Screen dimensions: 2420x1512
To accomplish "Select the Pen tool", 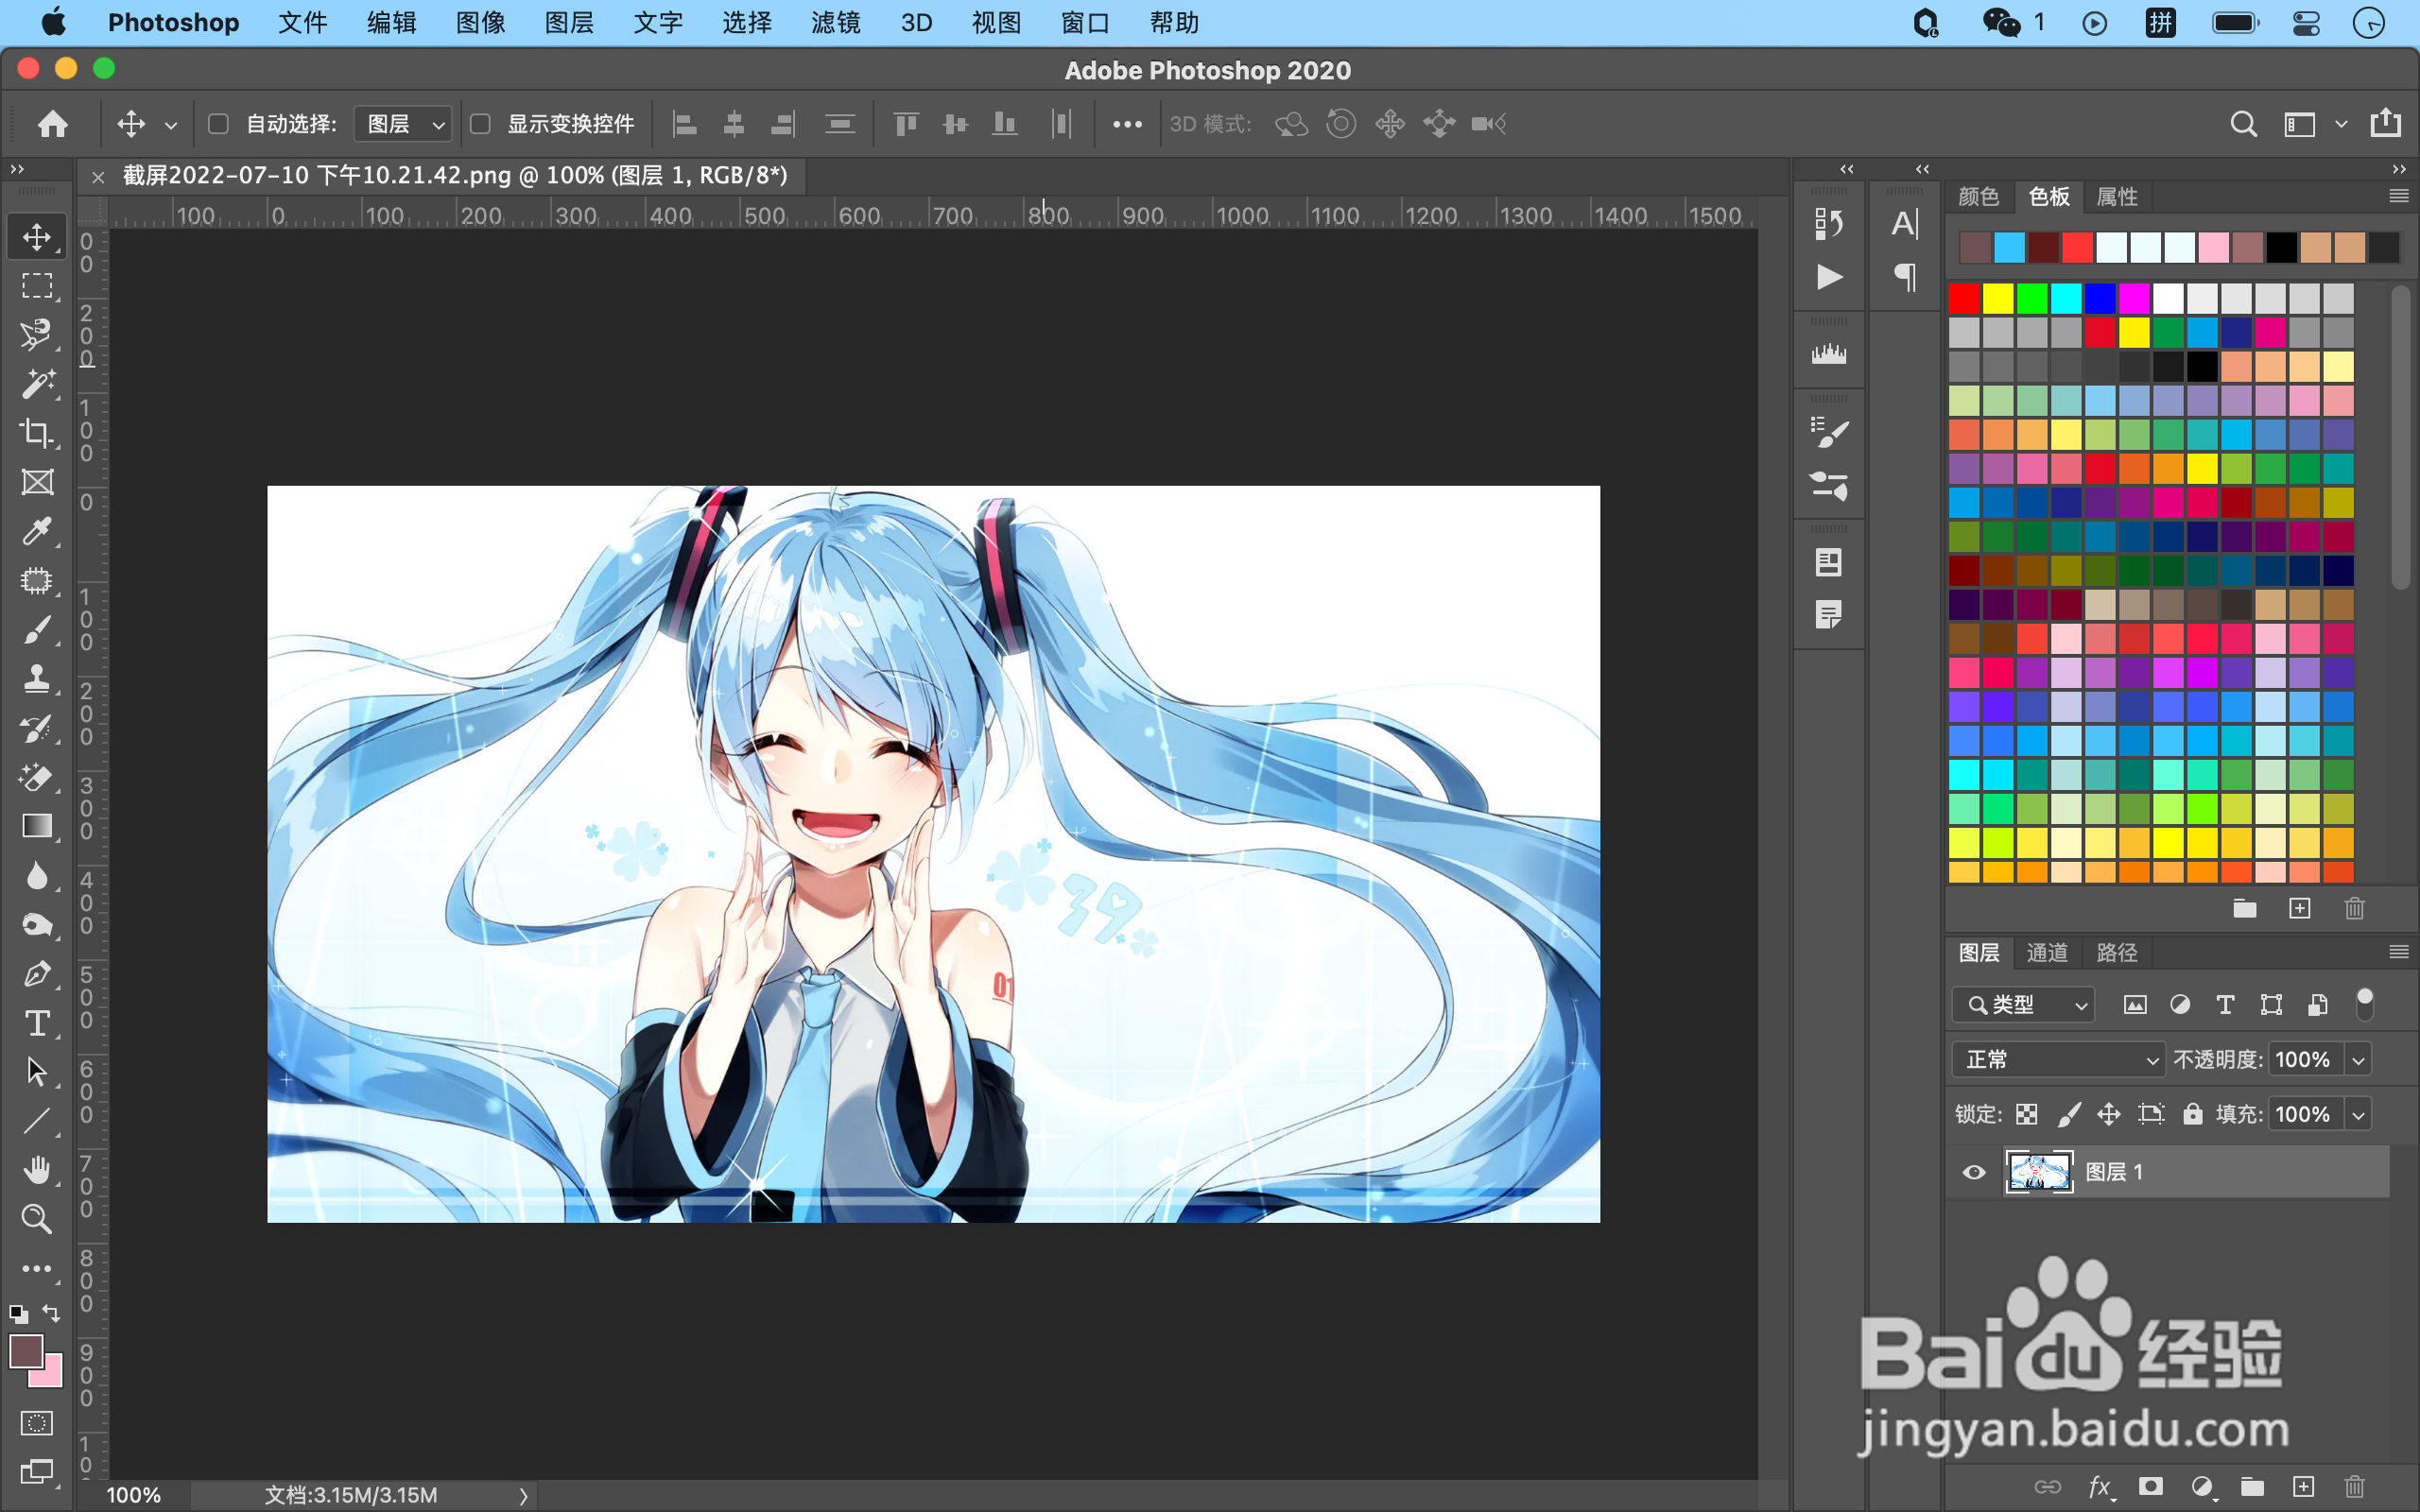I will (x=37, y=973).
